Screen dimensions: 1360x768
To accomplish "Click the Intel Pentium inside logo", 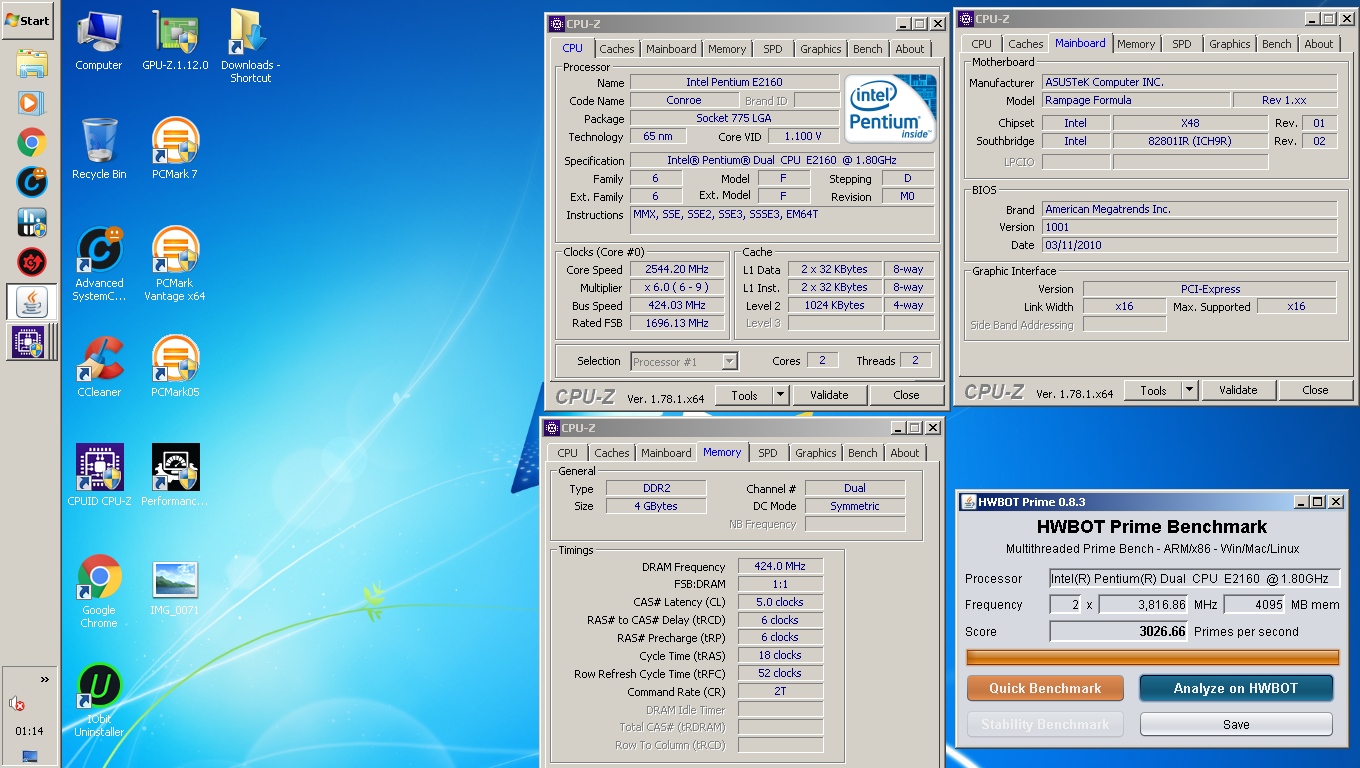I will 890,108.
